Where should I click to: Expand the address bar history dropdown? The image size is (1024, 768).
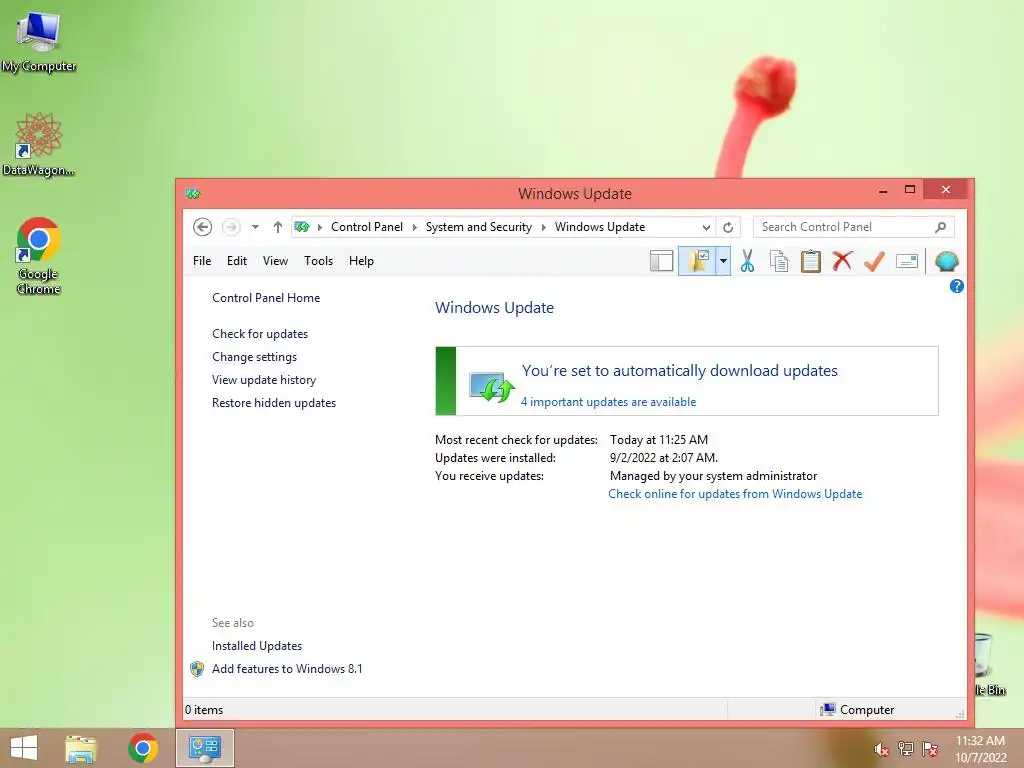point(706,227)
